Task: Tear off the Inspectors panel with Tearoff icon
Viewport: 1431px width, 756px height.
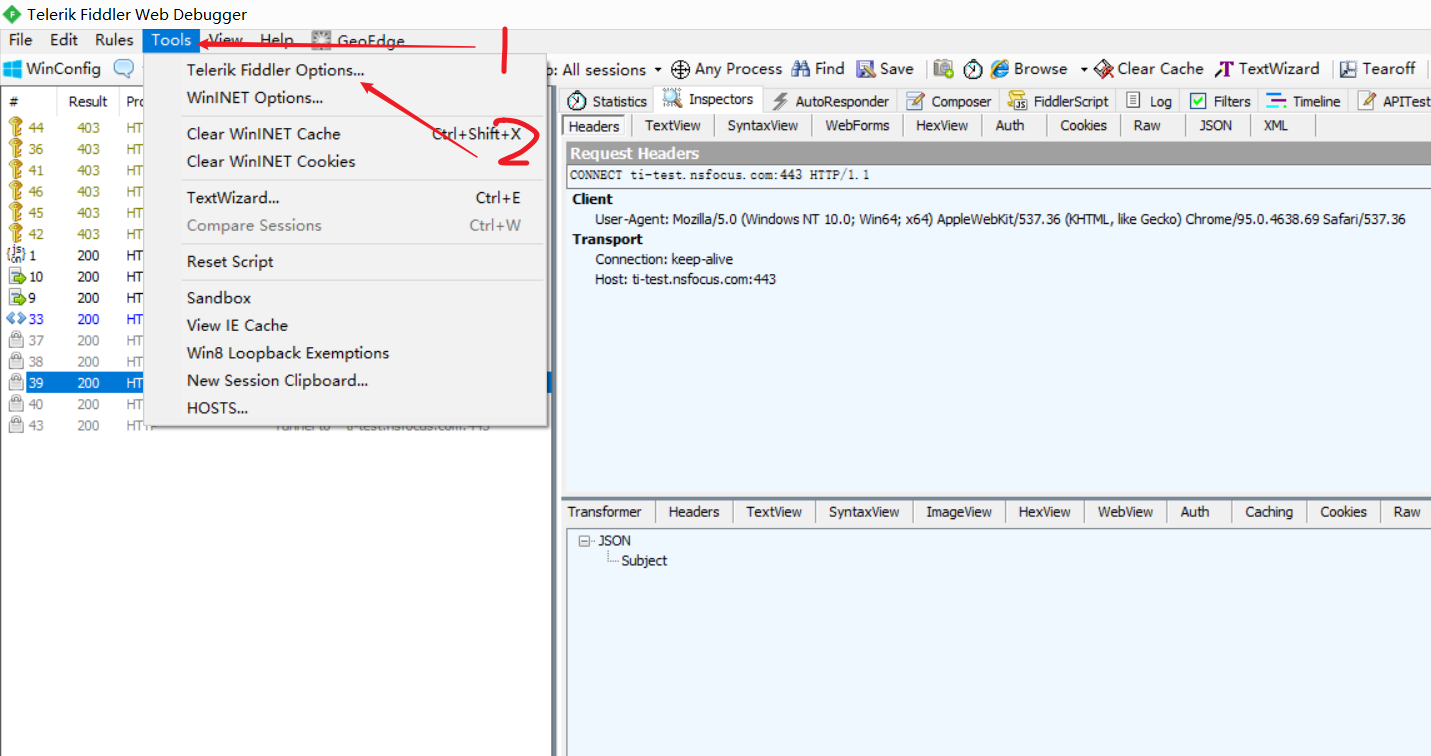Action: click(x=1378, y=69)
